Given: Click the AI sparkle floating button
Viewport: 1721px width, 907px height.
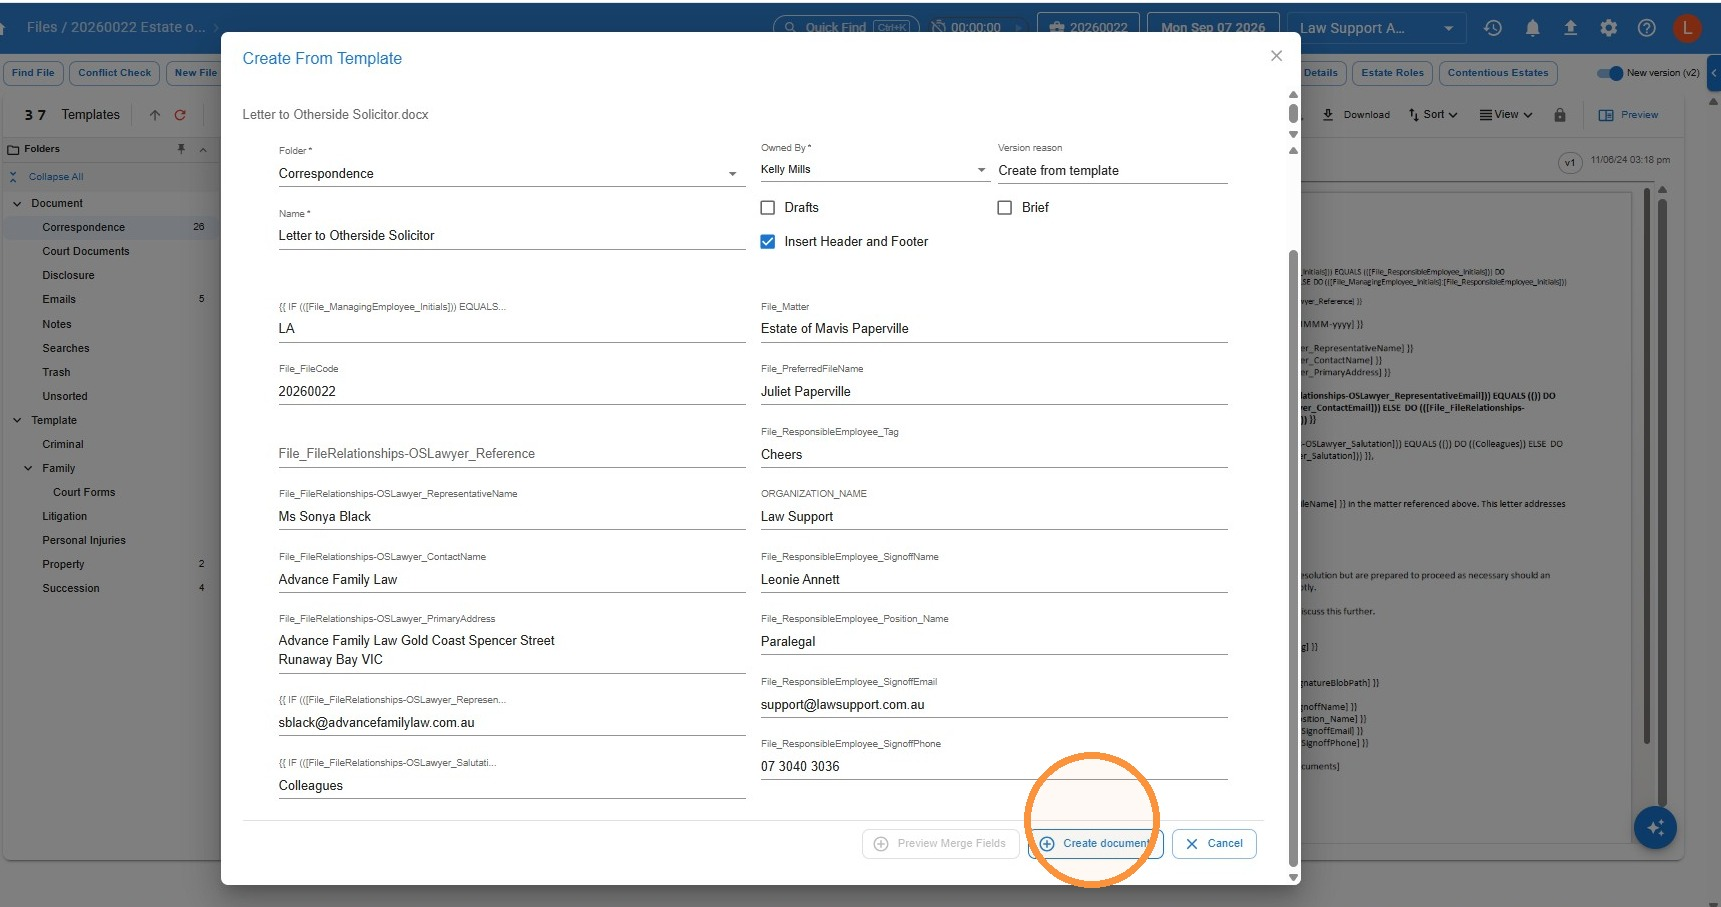Looking at the screenshot, I should coord(1655,827).
